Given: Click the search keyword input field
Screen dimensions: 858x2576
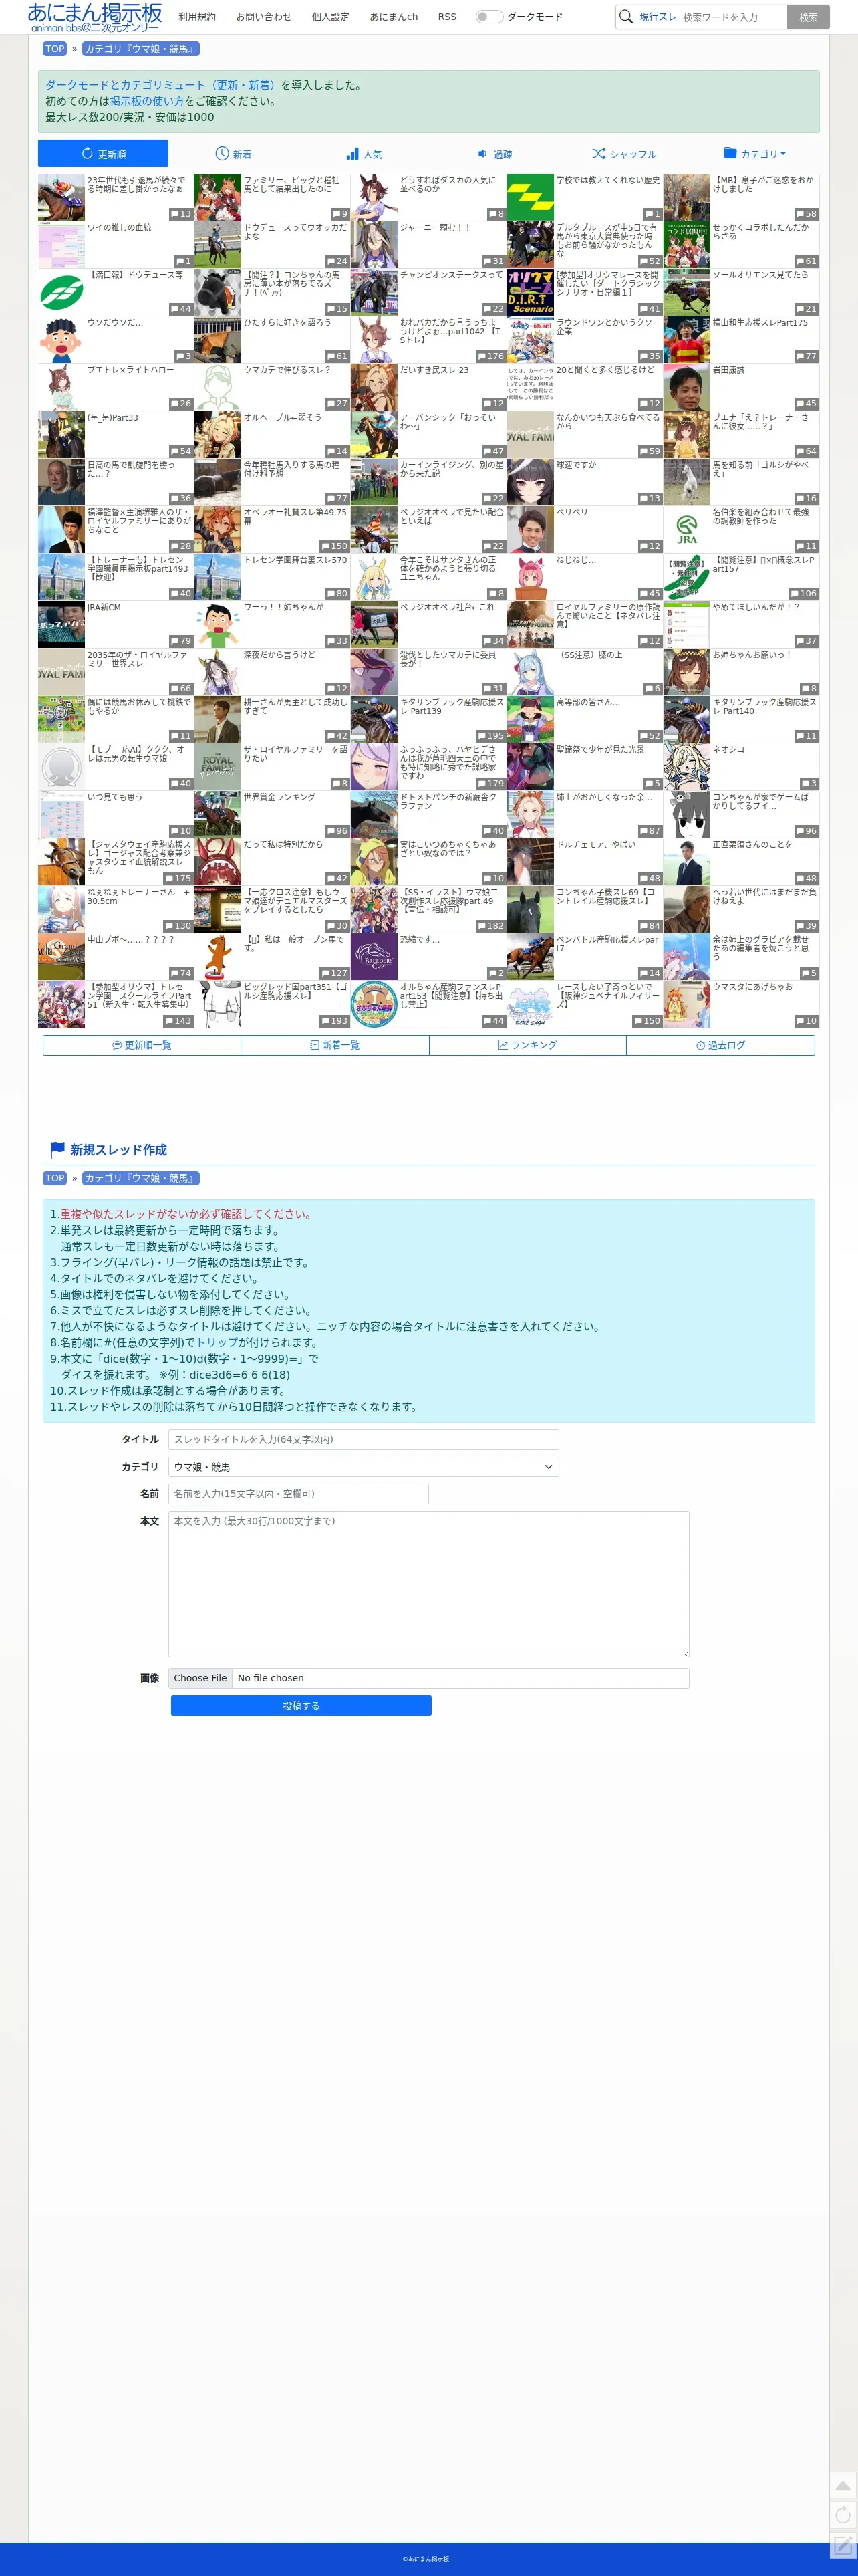Looking at the screenshot, I should click(x=732, y=17).
